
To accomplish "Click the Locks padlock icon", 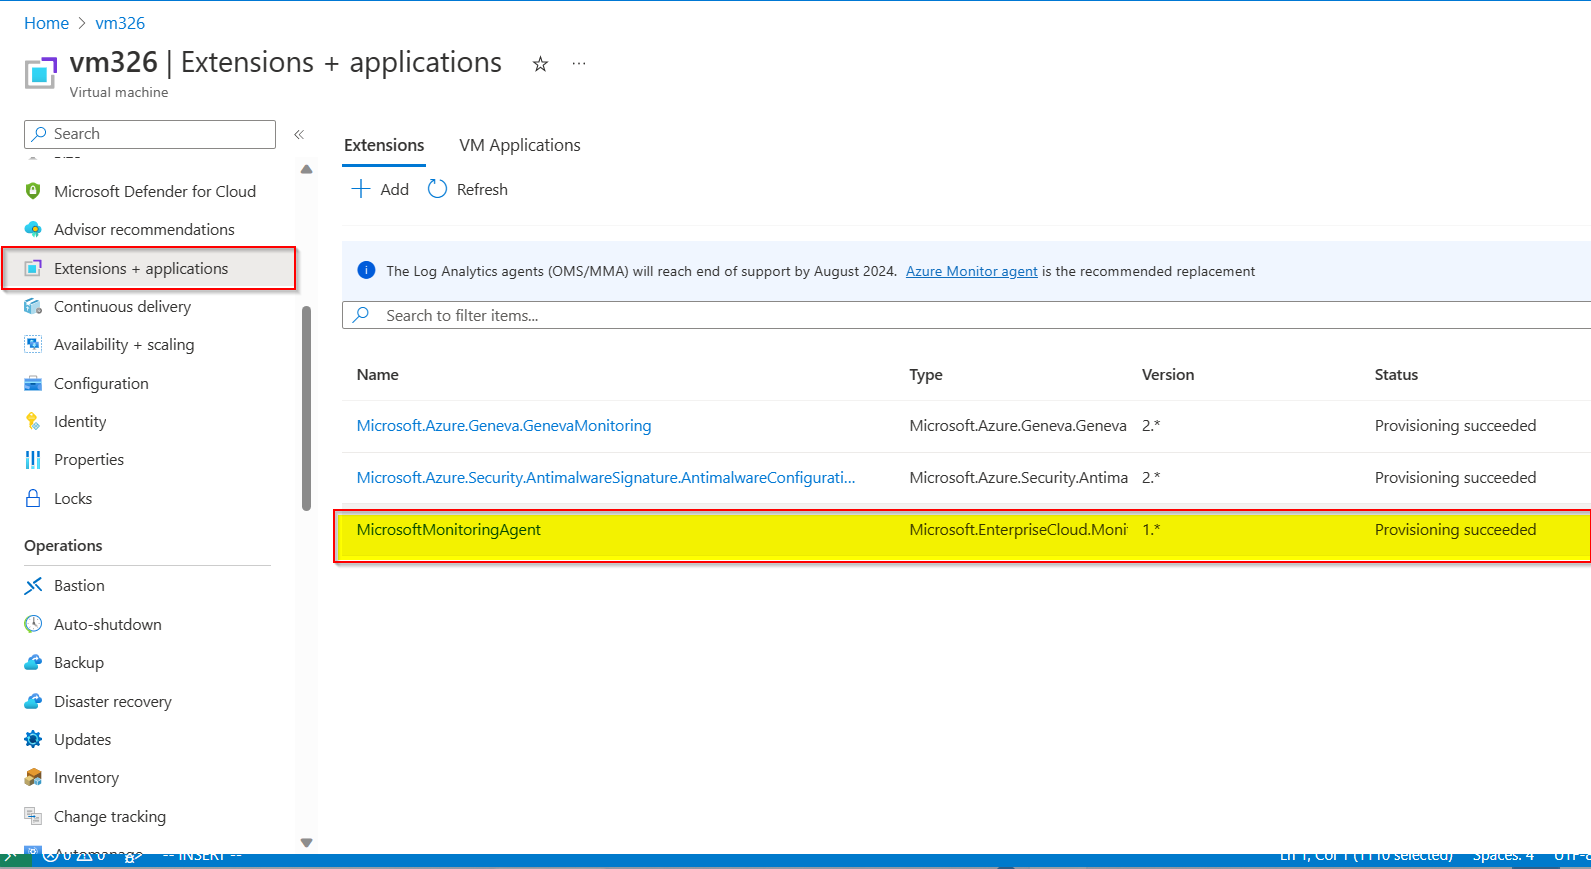I will pos(33,498).
